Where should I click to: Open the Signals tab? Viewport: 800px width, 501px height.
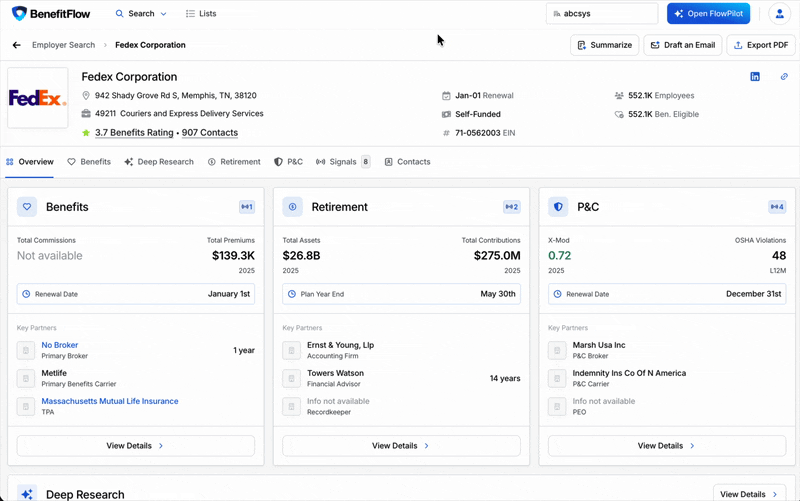tap(343, 162)
